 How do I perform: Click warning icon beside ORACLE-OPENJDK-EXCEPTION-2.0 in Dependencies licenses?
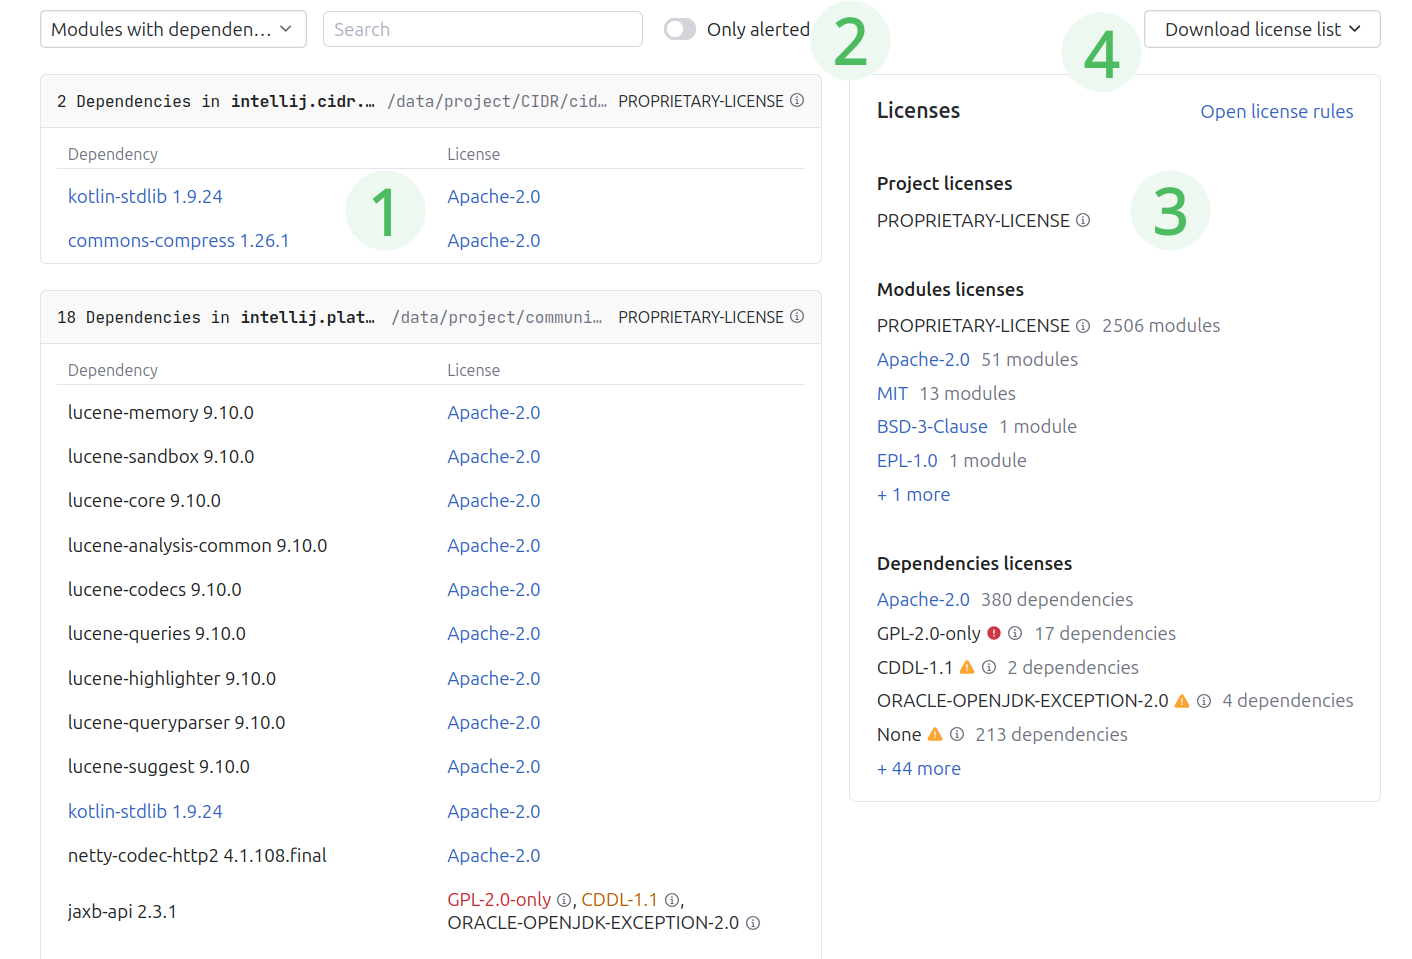[1182, 701]
